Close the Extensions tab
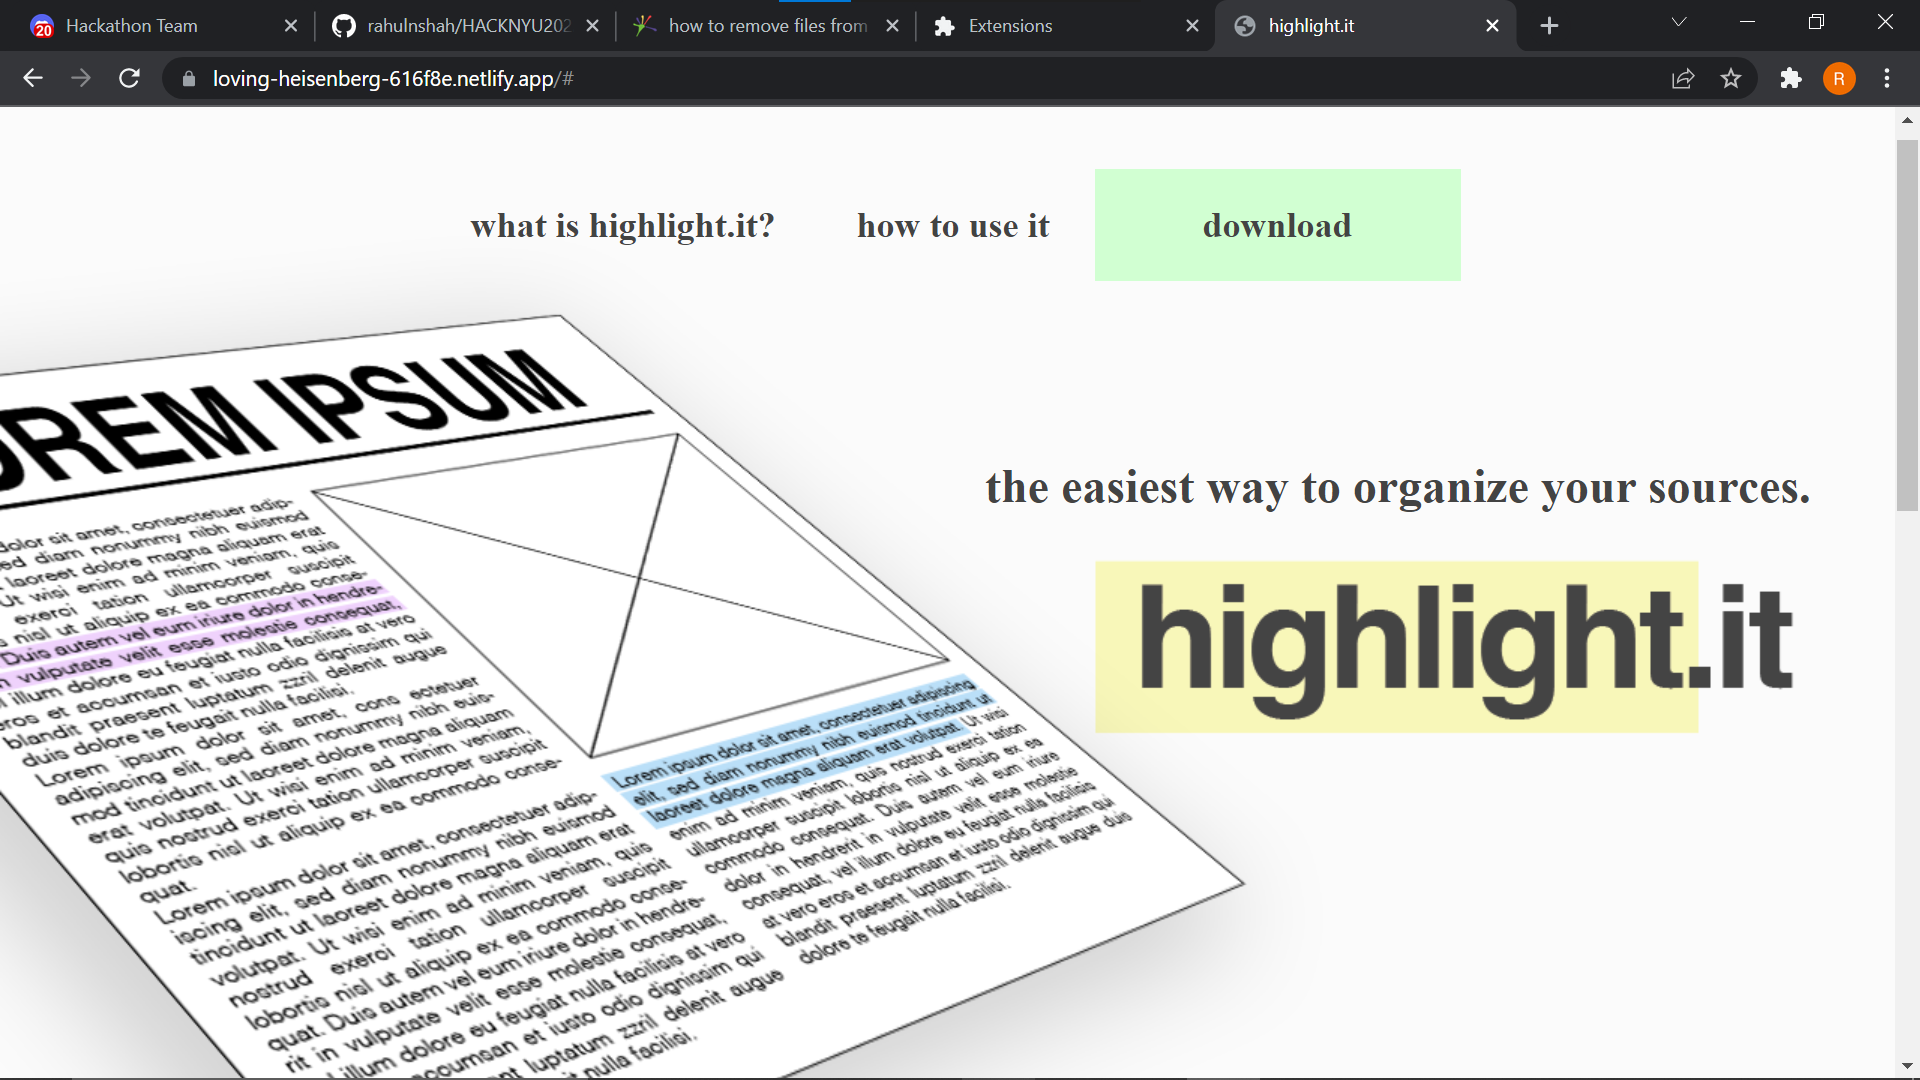This screenshot has height=1080, width=1920. [x=1192, y=26]
